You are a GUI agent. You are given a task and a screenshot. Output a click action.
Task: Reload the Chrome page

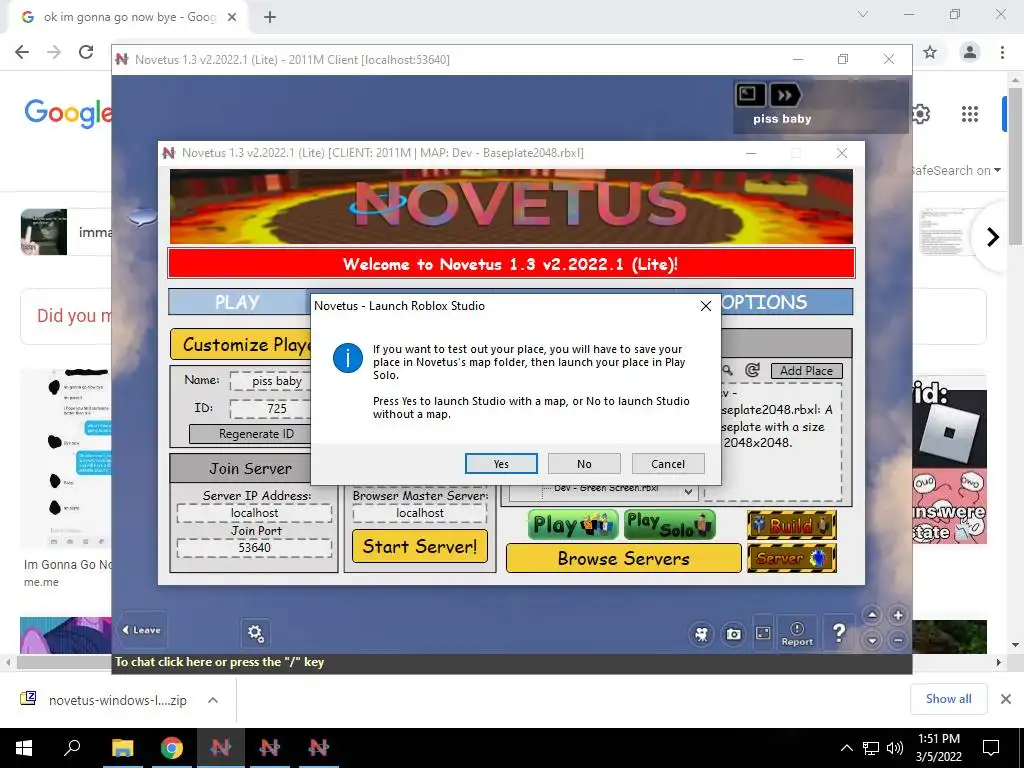(x=86, y=52)
